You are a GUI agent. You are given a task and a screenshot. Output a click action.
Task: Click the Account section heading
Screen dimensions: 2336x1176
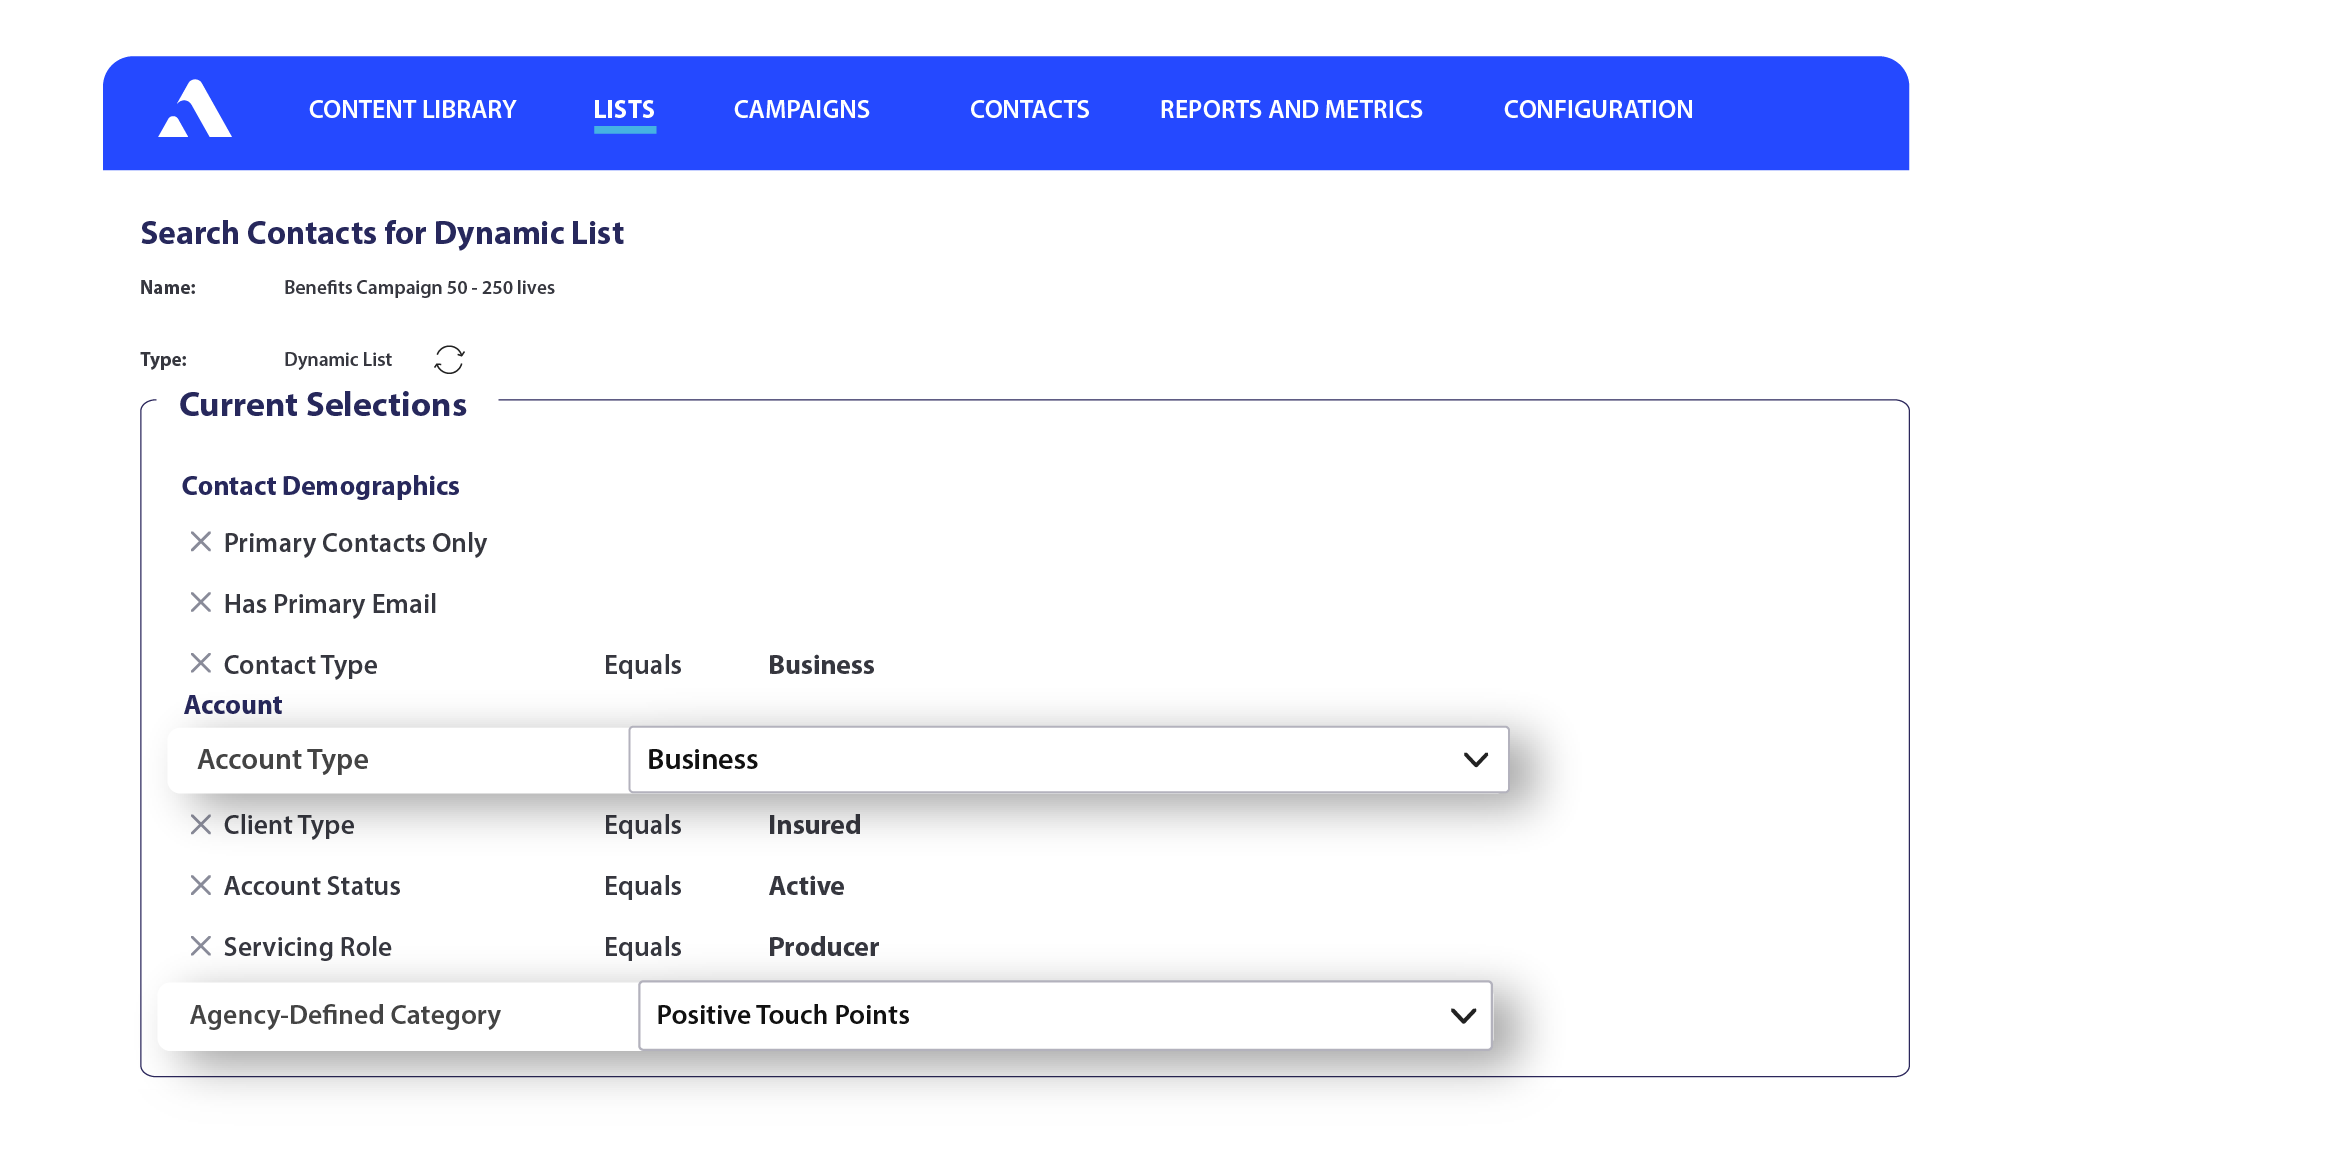pyautogui.click(x=233, y=705)
